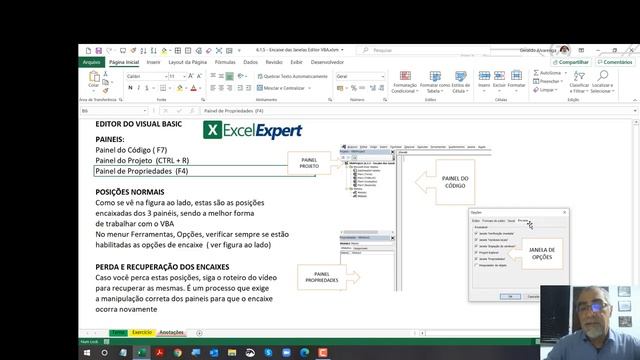Click the formula bar text
Screen dimensions: 640x360
tap(233, 111)
